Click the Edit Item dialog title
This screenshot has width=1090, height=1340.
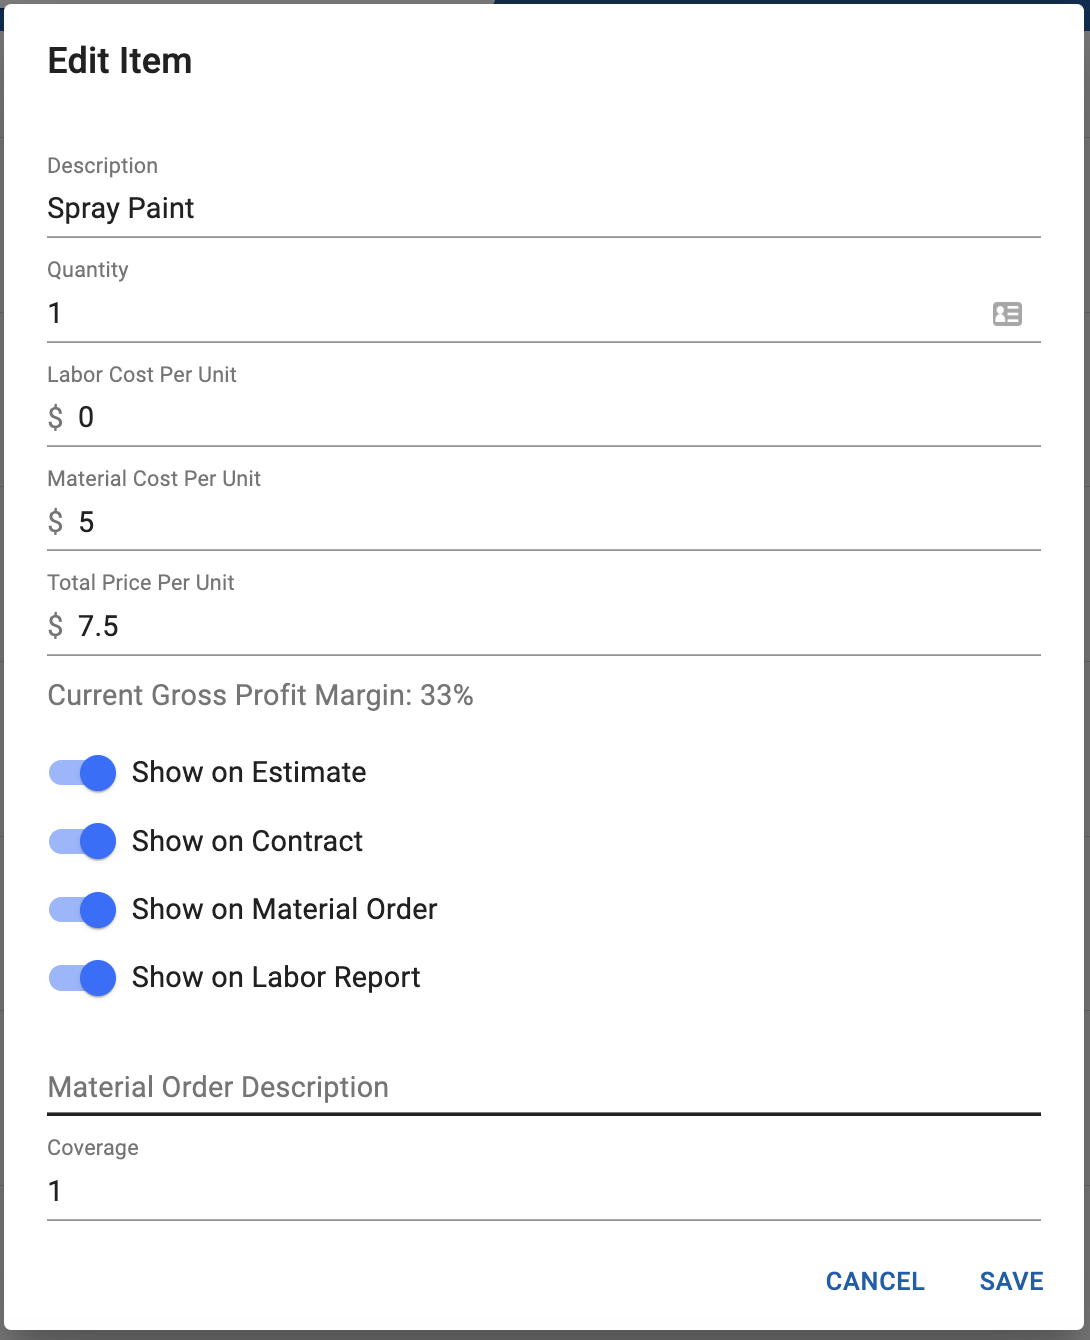120,61
